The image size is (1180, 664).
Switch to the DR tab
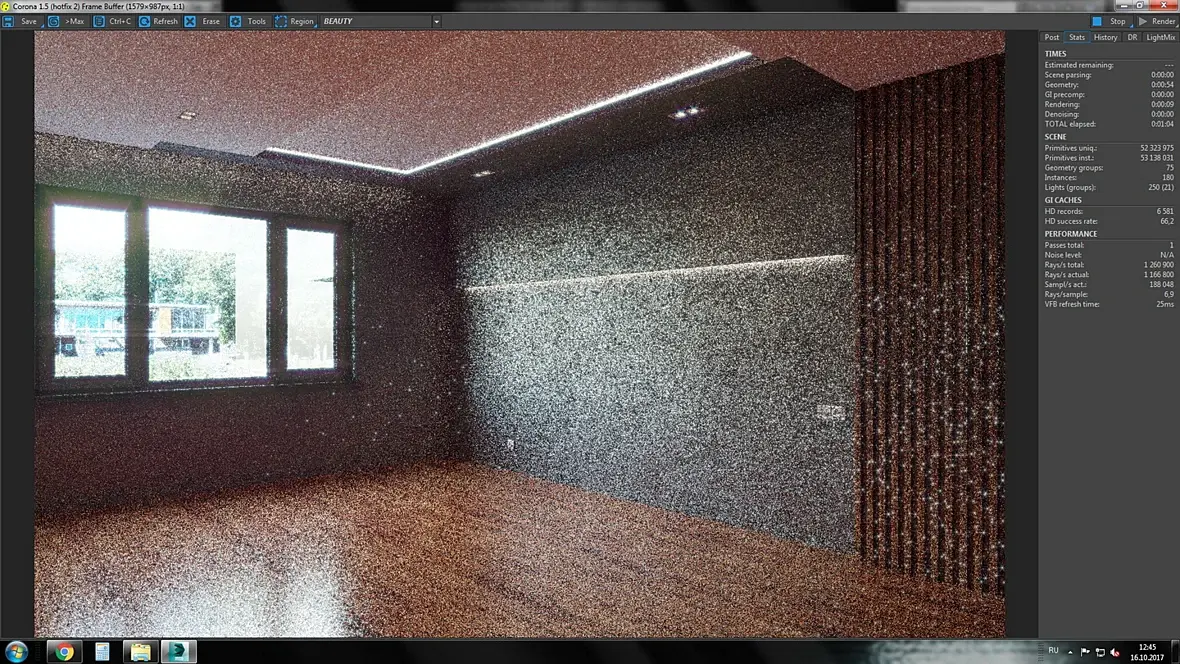point(1132,37)
